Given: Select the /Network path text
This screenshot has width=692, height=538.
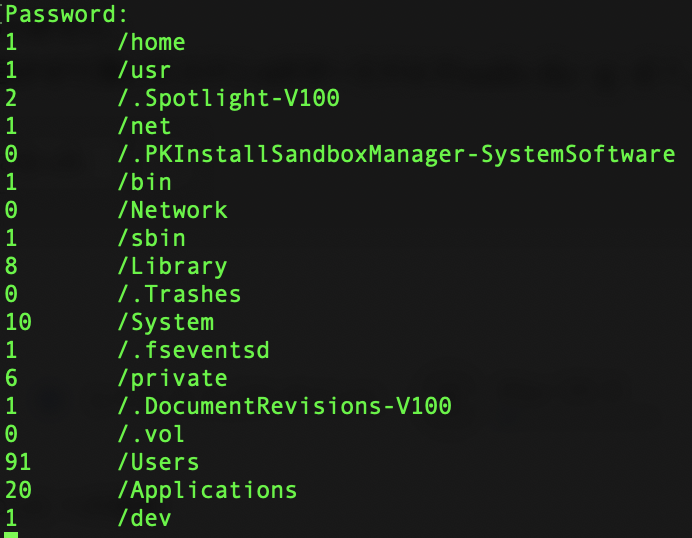Looking at the screenshot, I should coord(172,210).
